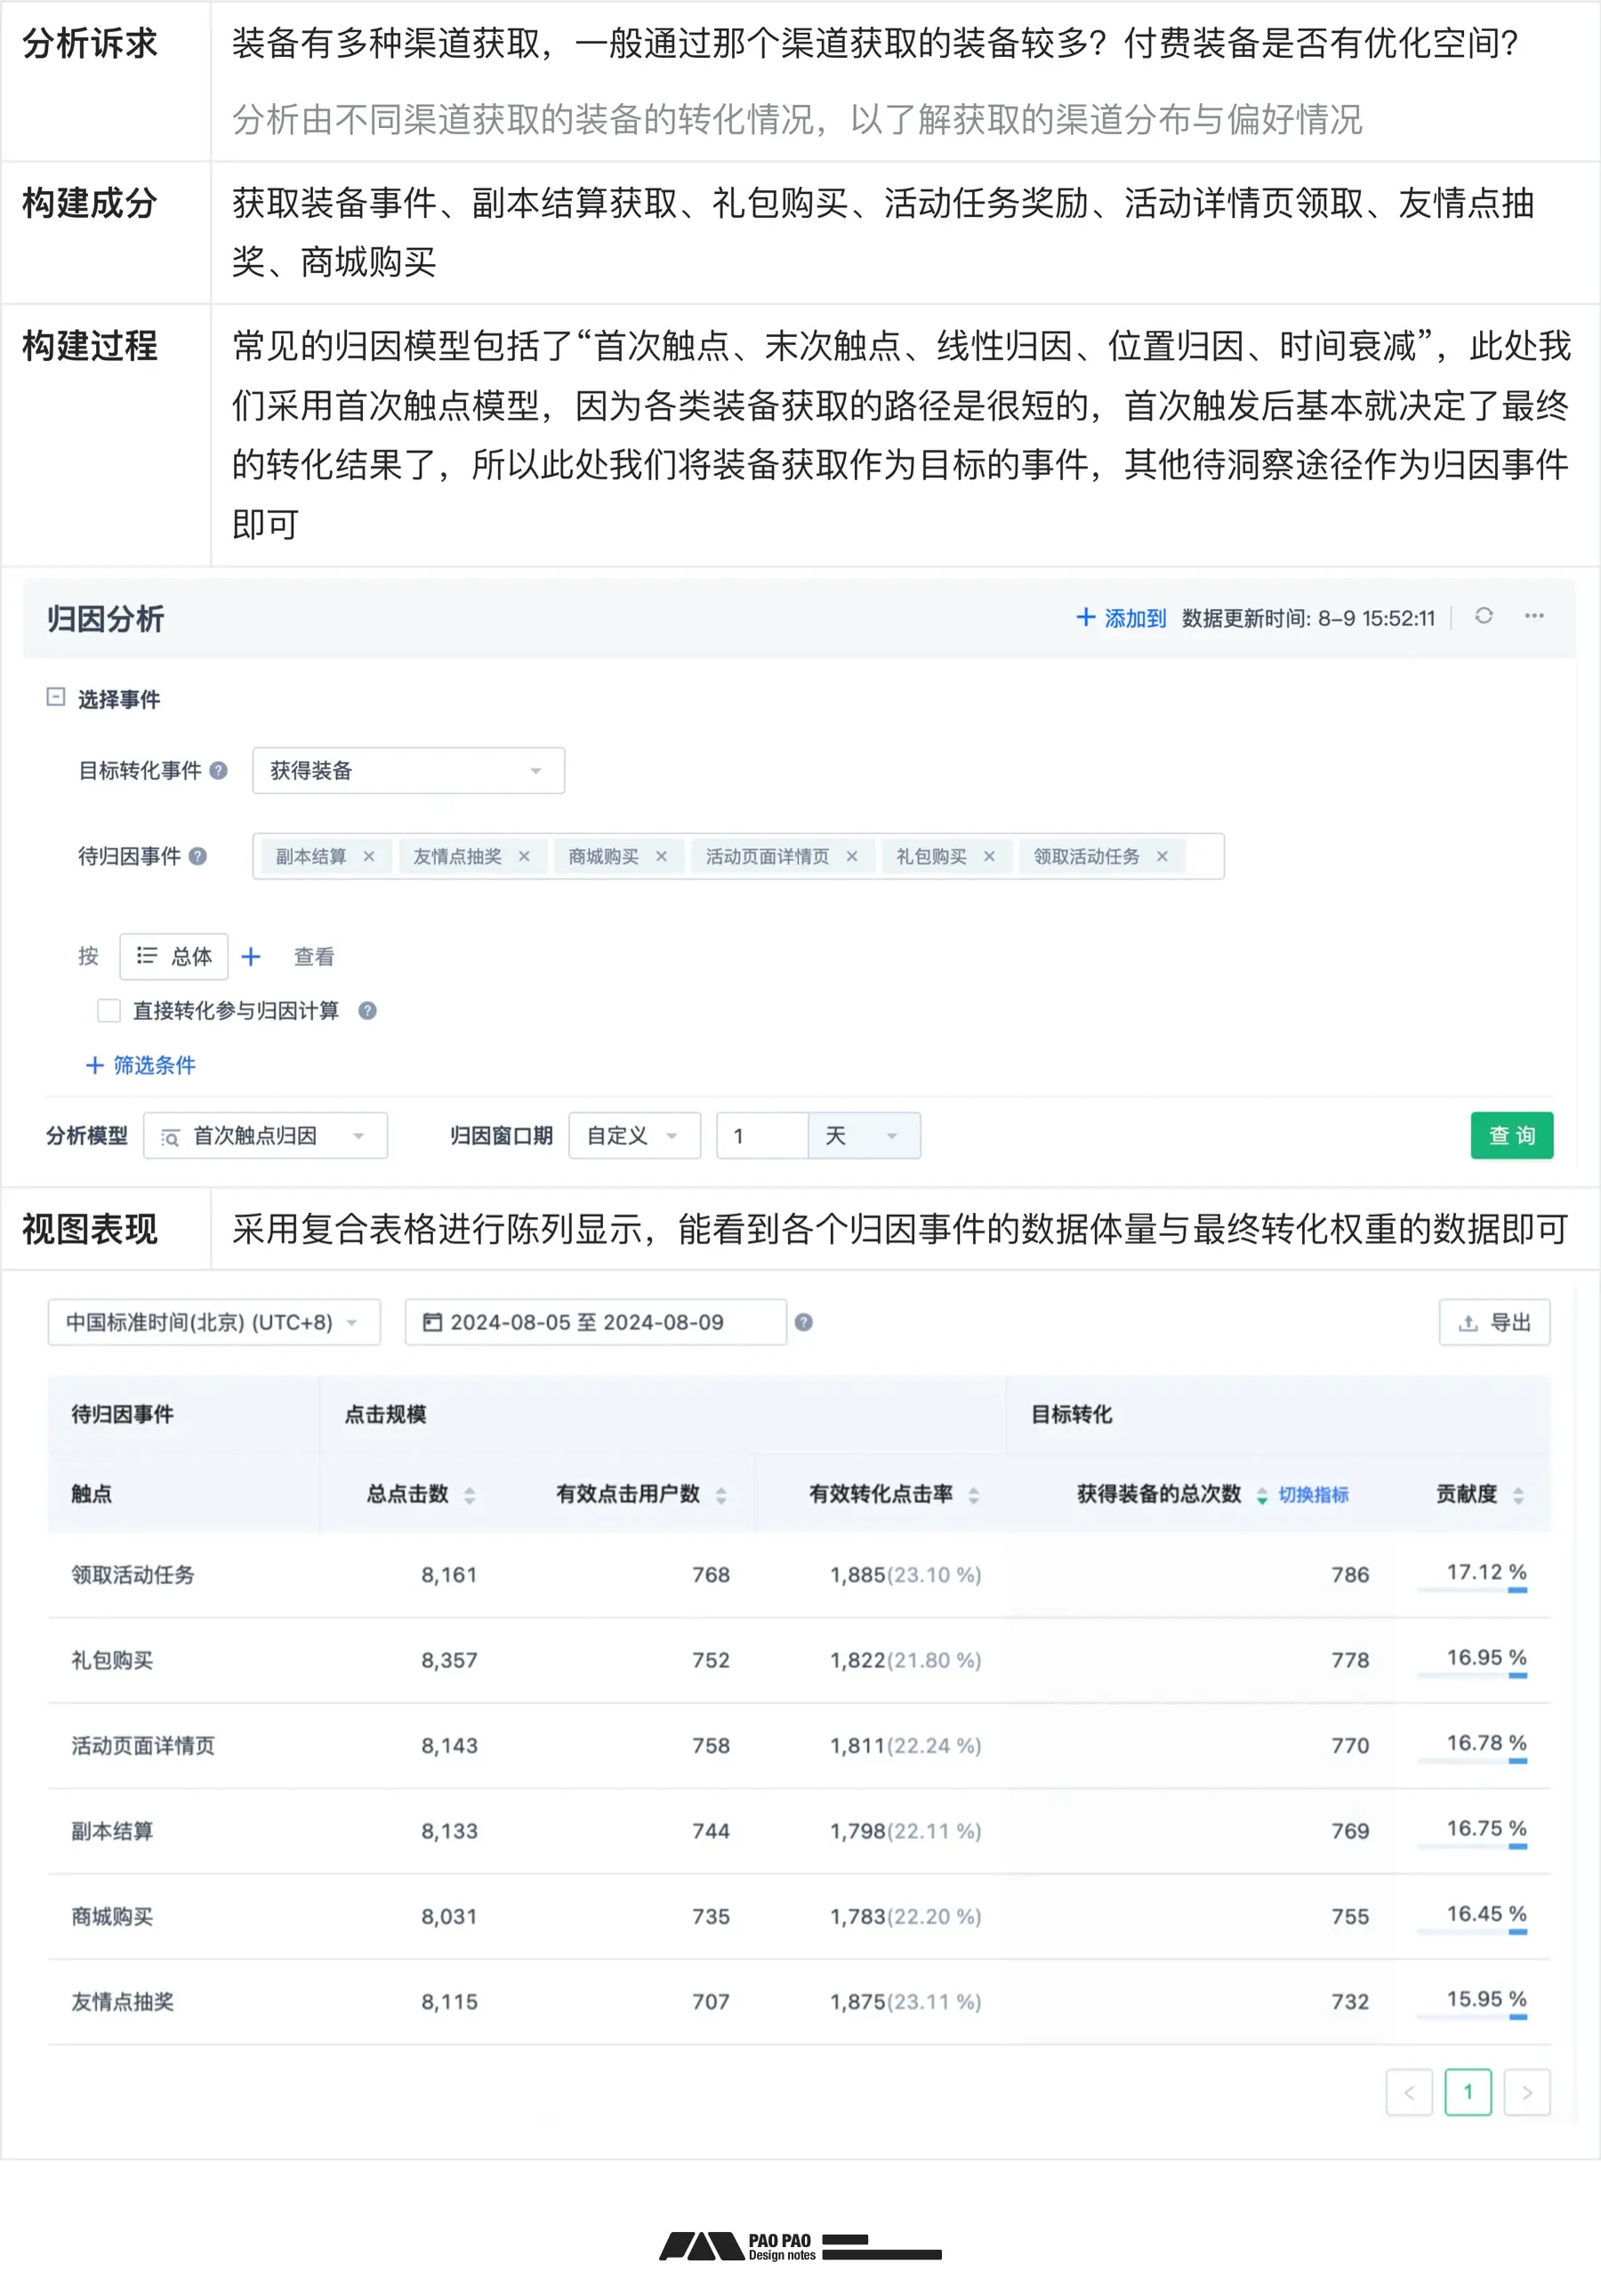Click the refresh data icon
1601x2296 pixels.
pyautogui.click(x=1483, y=616)
